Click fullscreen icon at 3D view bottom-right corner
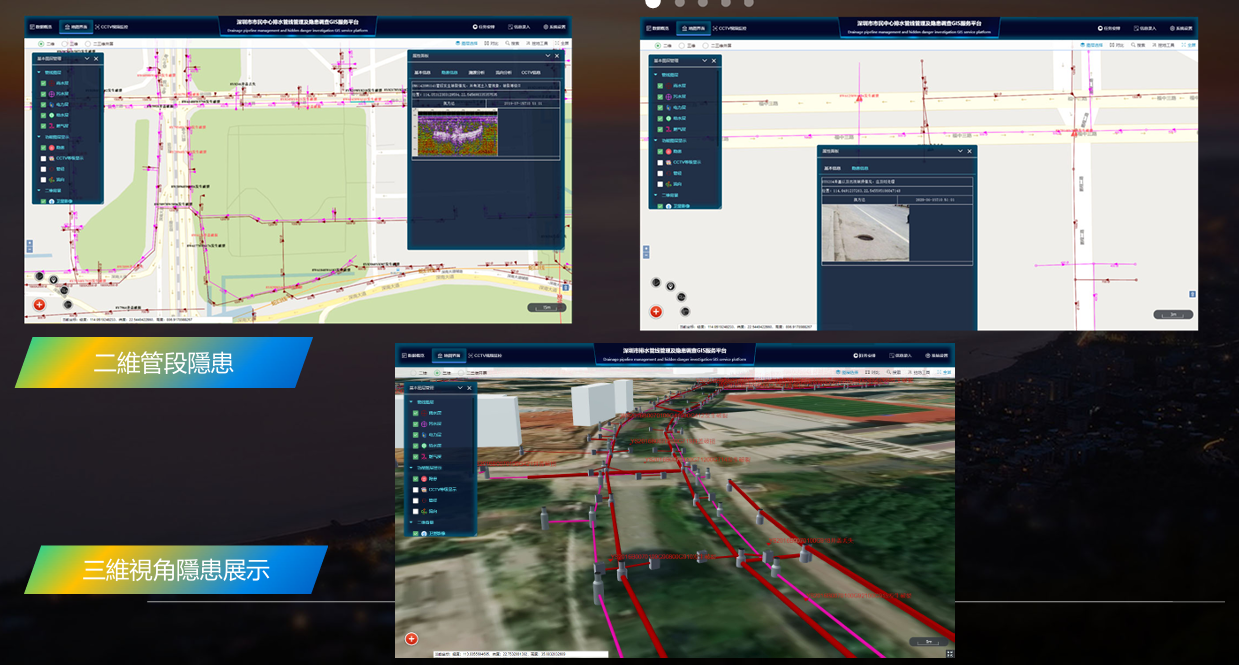Viewport: 1239px width, 665px height. [948, 653]
